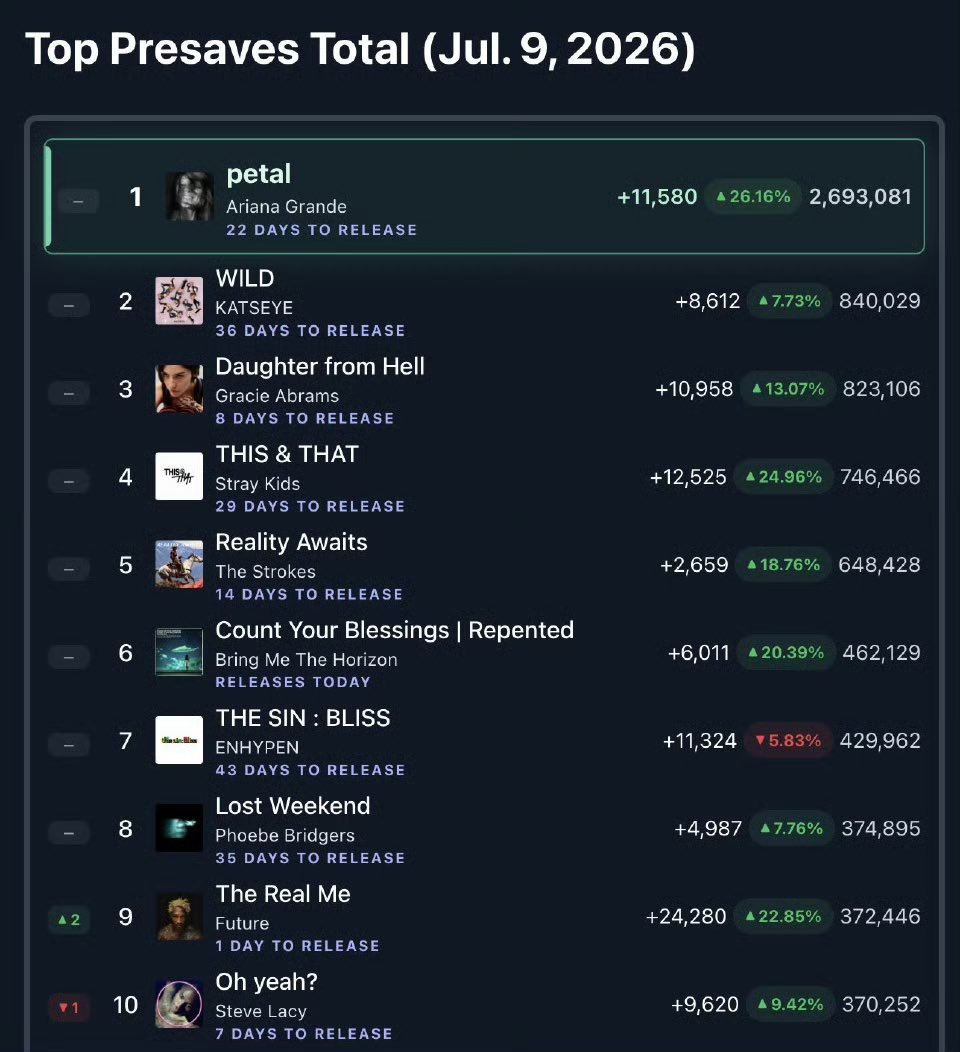This screenshot has width=960, height=1052.
Task: Open the petal album title
Action: (x=258, y=174)
